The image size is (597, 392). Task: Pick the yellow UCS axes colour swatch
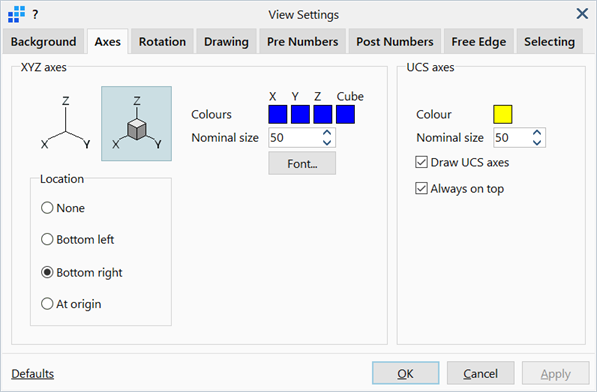click(503, 115)
